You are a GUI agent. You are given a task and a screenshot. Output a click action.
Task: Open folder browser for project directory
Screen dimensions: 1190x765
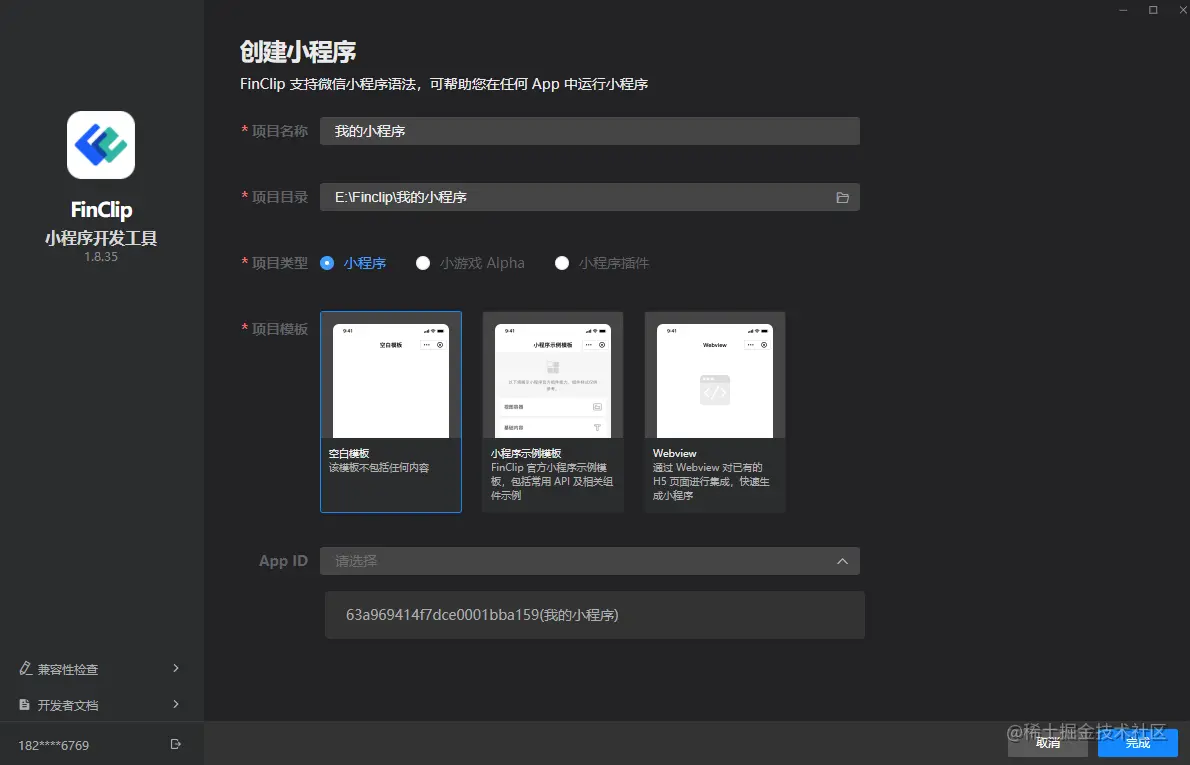842,197
